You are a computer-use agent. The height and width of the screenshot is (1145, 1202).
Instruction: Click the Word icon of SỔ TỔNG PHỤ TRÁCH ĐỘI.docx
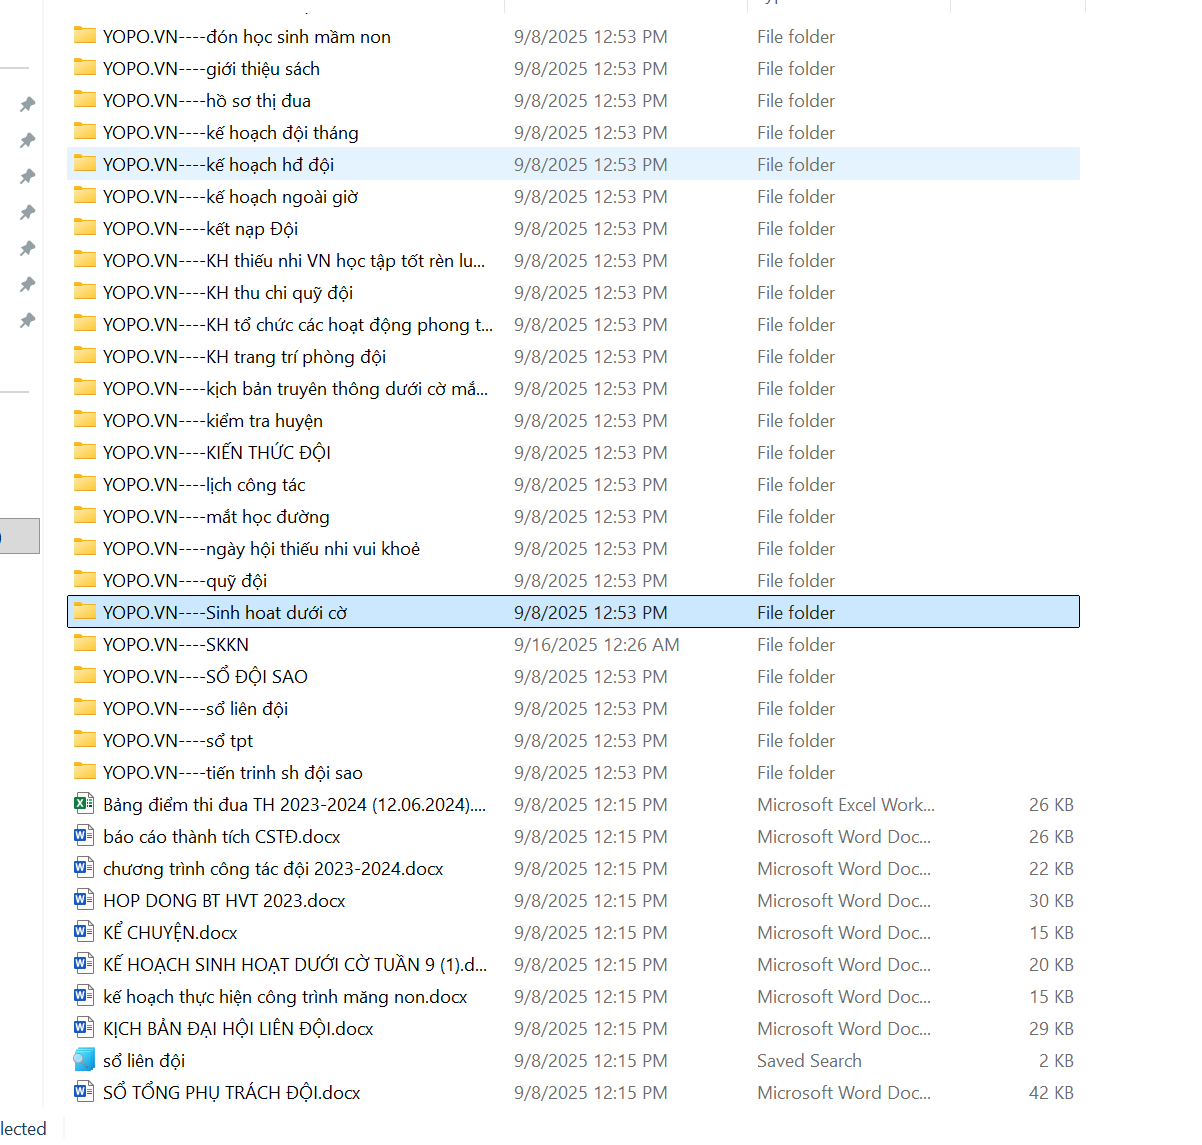(x=84, y=1092)
